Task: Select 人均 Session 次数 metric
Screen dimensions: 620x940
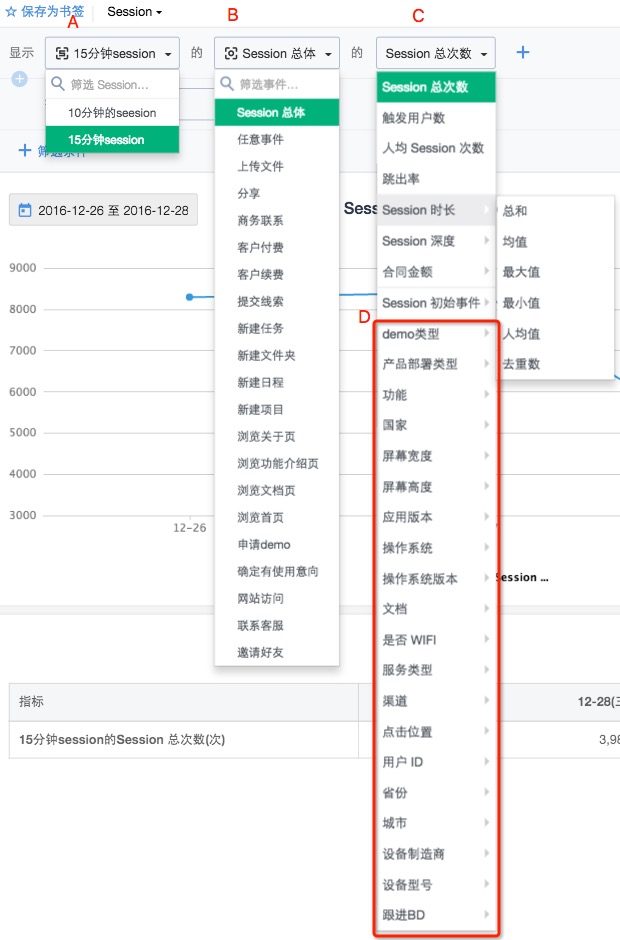Action: click(436, 148)
